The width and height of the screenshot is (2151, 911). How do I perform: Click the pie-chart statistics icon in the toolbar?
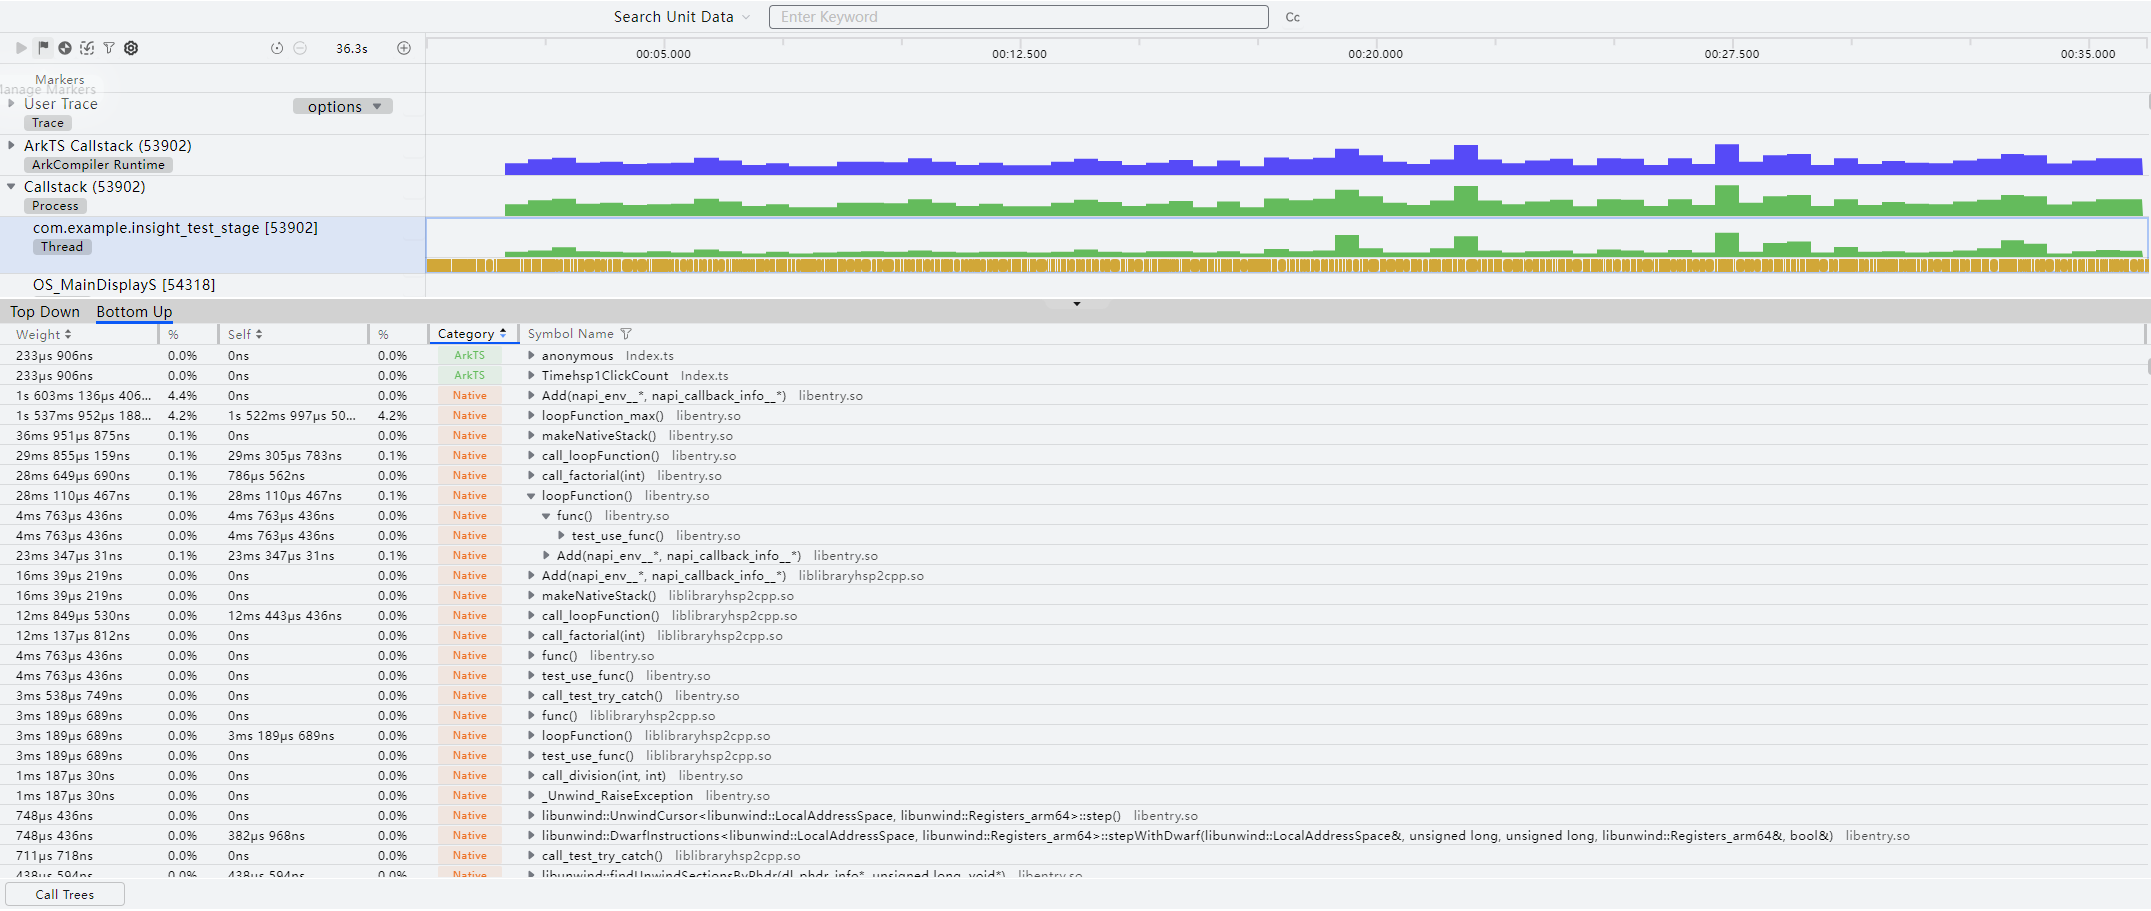(65, 48)
